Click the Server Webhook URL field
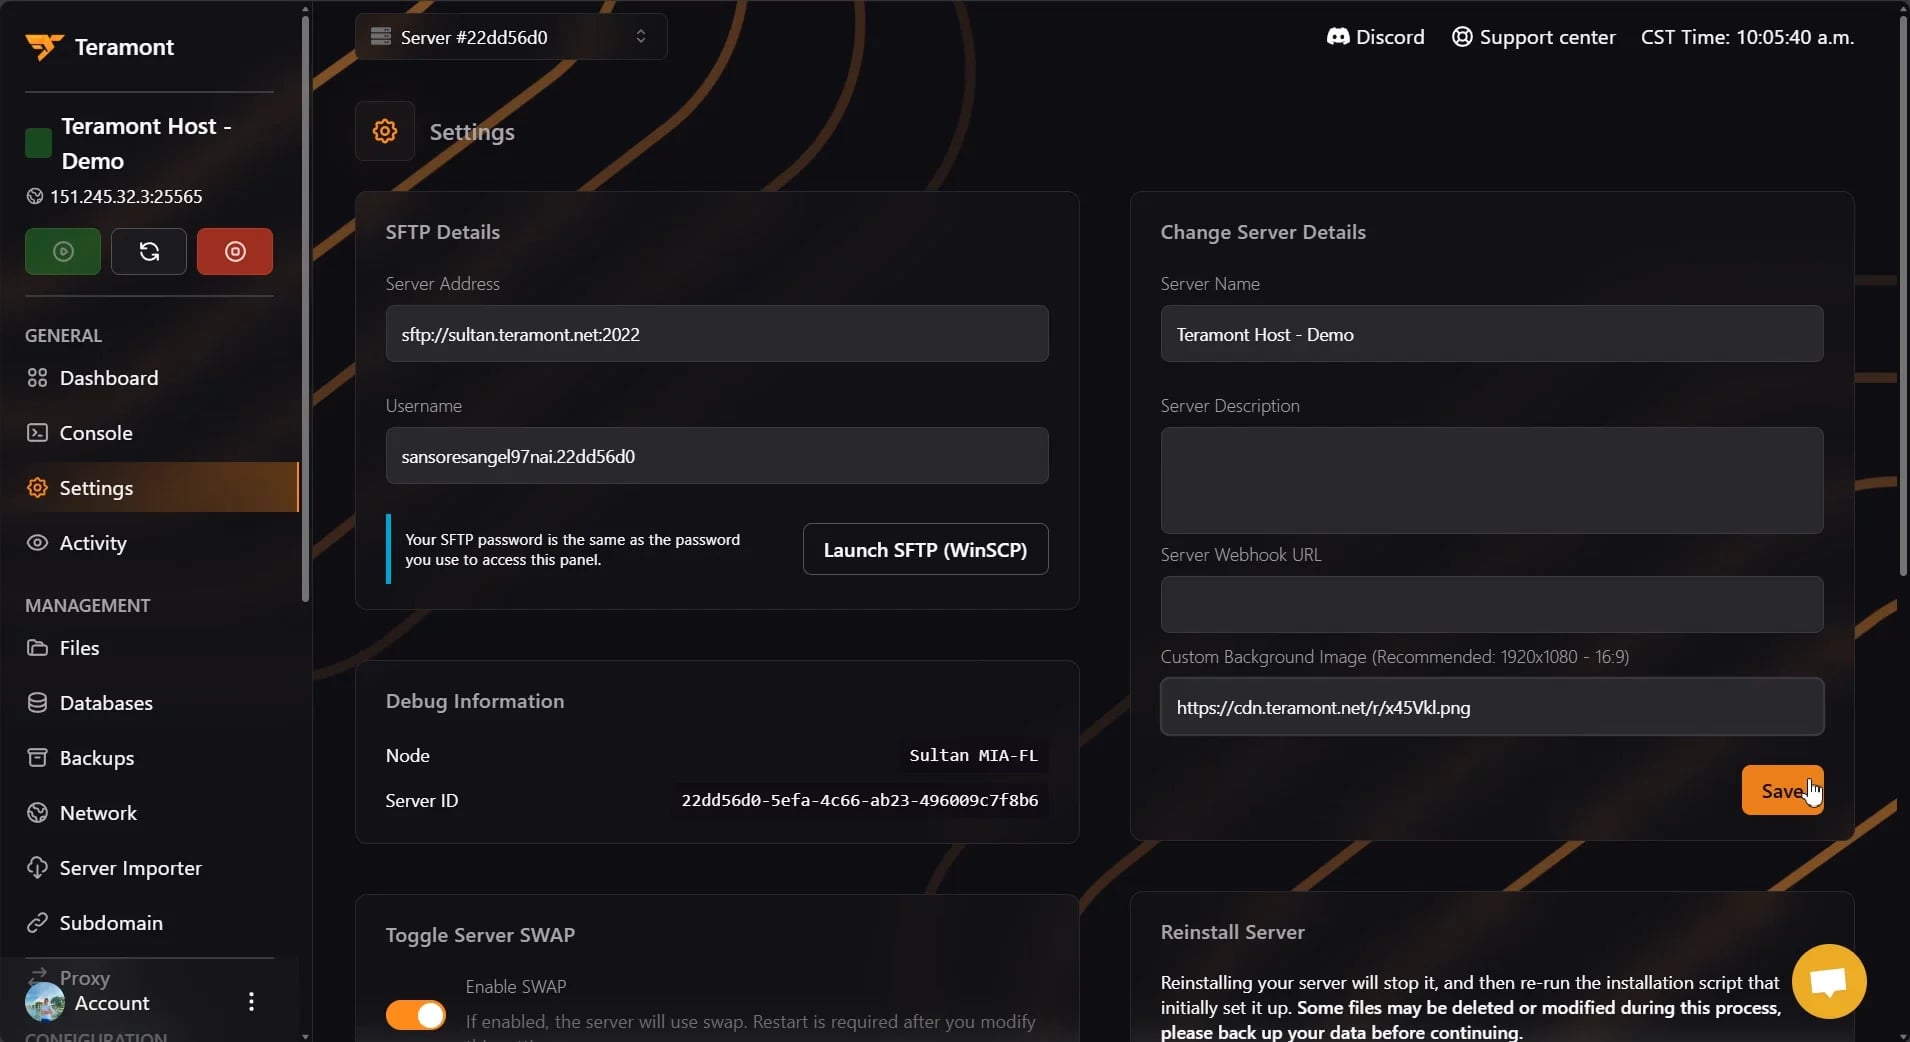1910x1042 pixels. click(1492, 604)
